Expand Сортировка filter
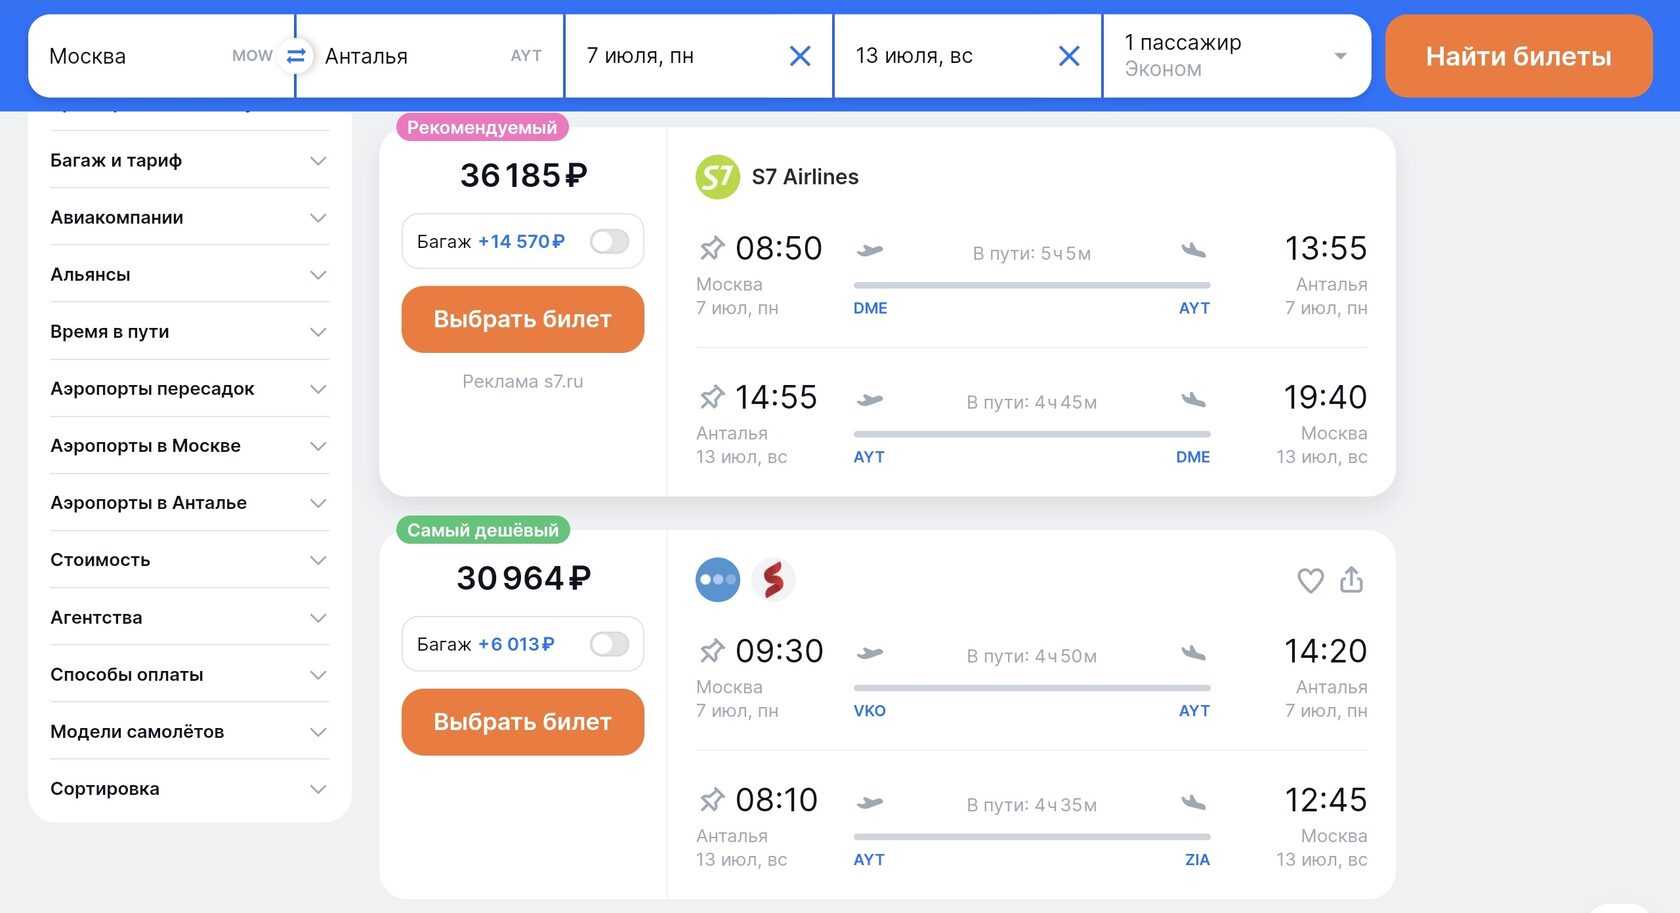1680x913 pixels. coord(189,788)
